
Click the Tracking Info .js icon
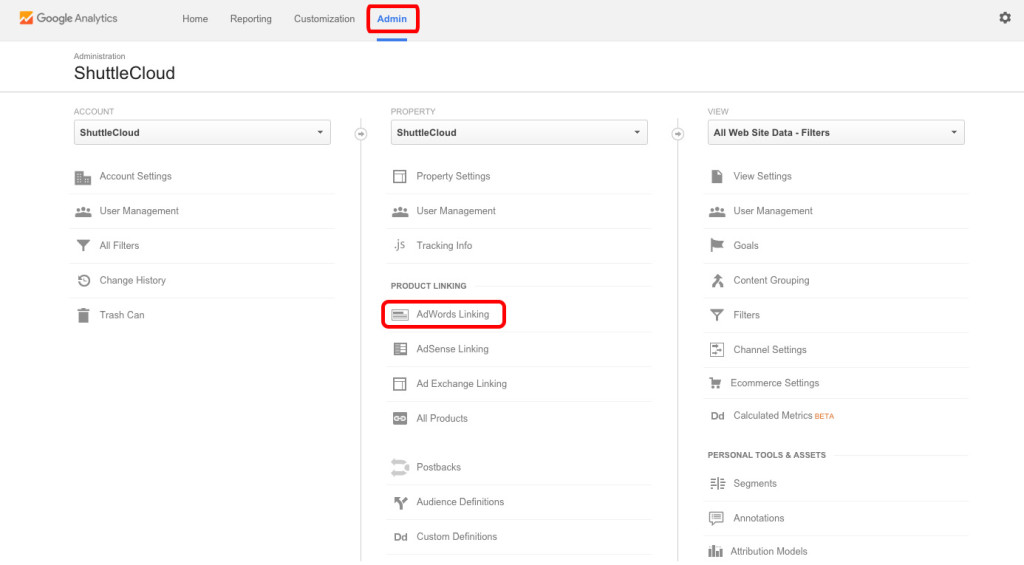(x=400, y=245)
